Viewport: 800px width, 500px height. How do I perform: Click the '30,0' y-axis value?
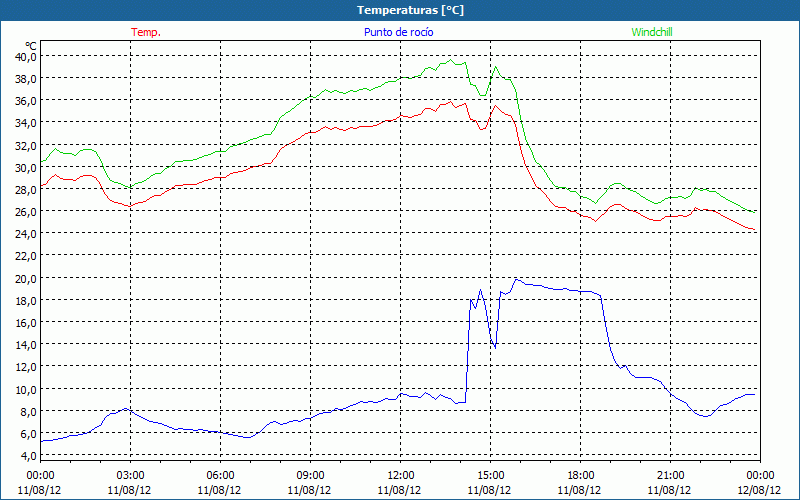point(26,167)
